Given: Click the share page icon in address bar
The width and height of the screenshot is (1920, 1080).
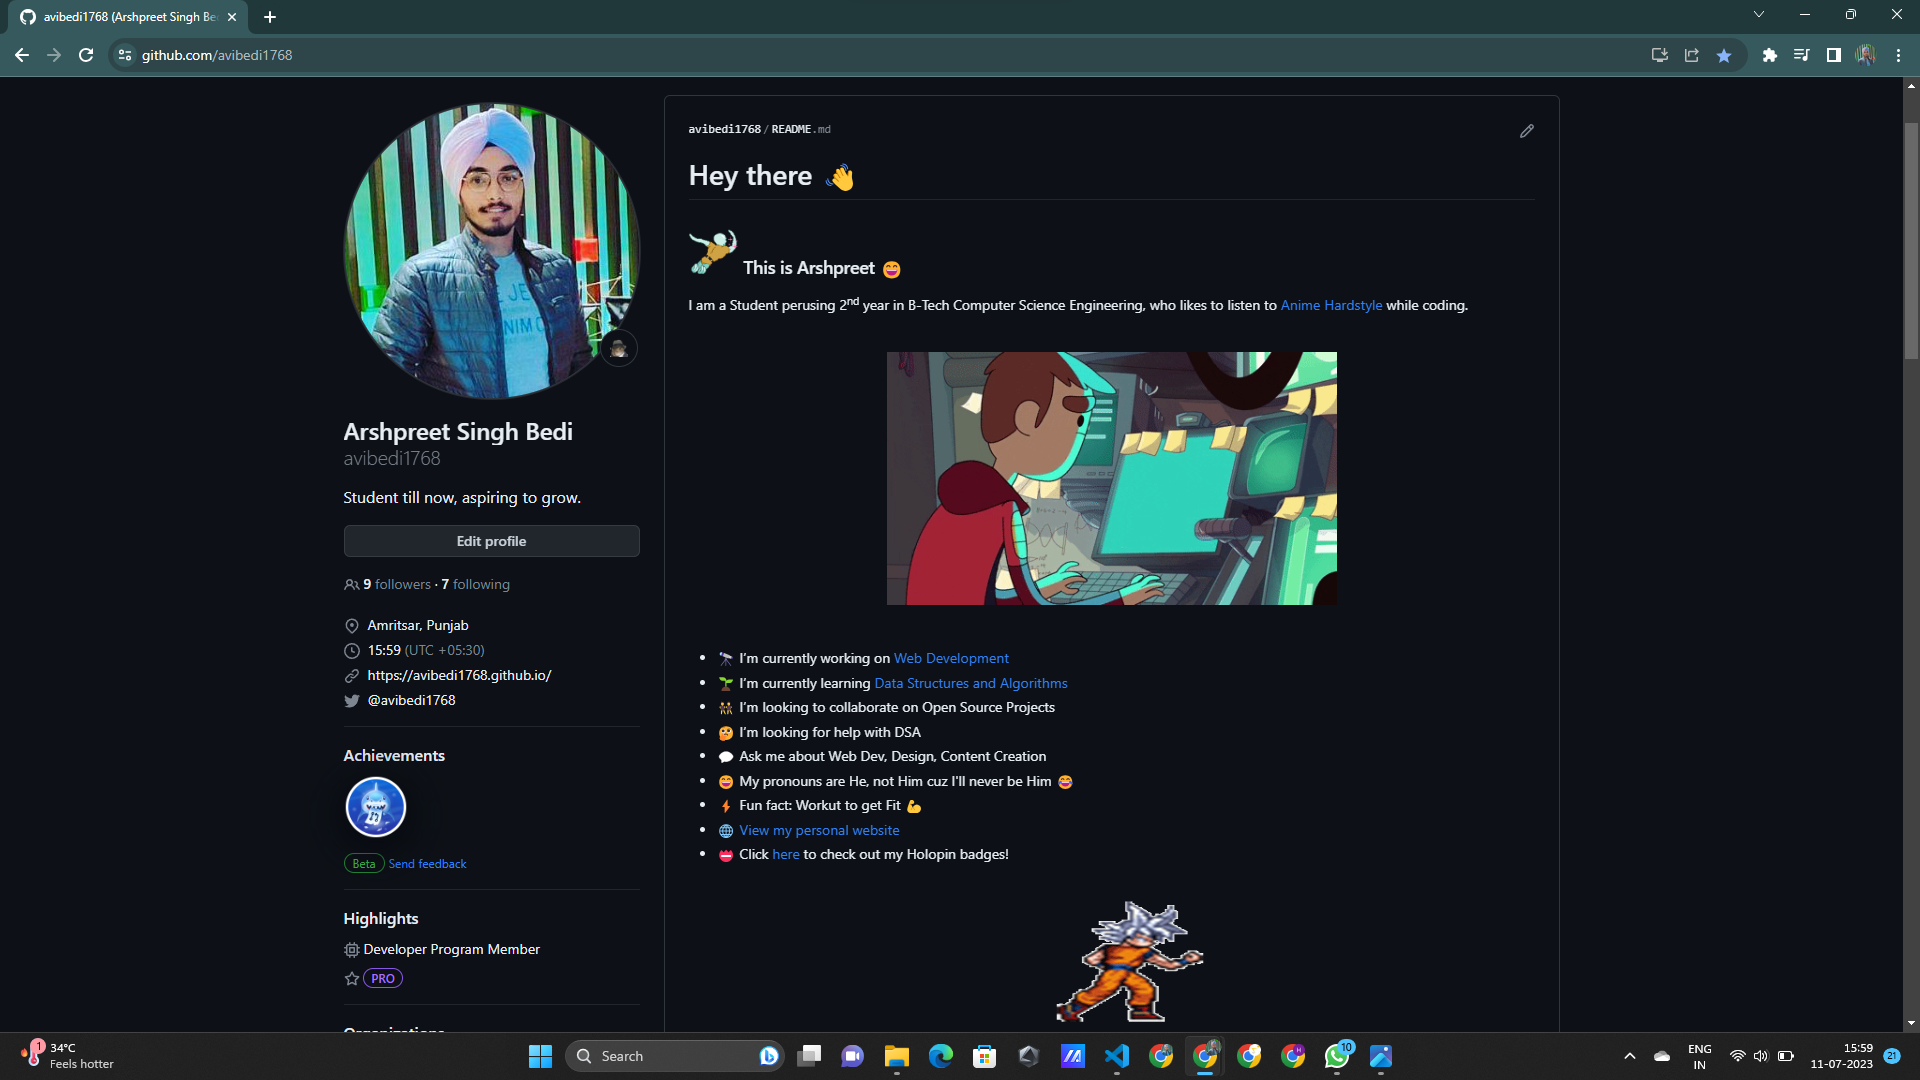Looking at the screenshot, I should [1692, 56].
